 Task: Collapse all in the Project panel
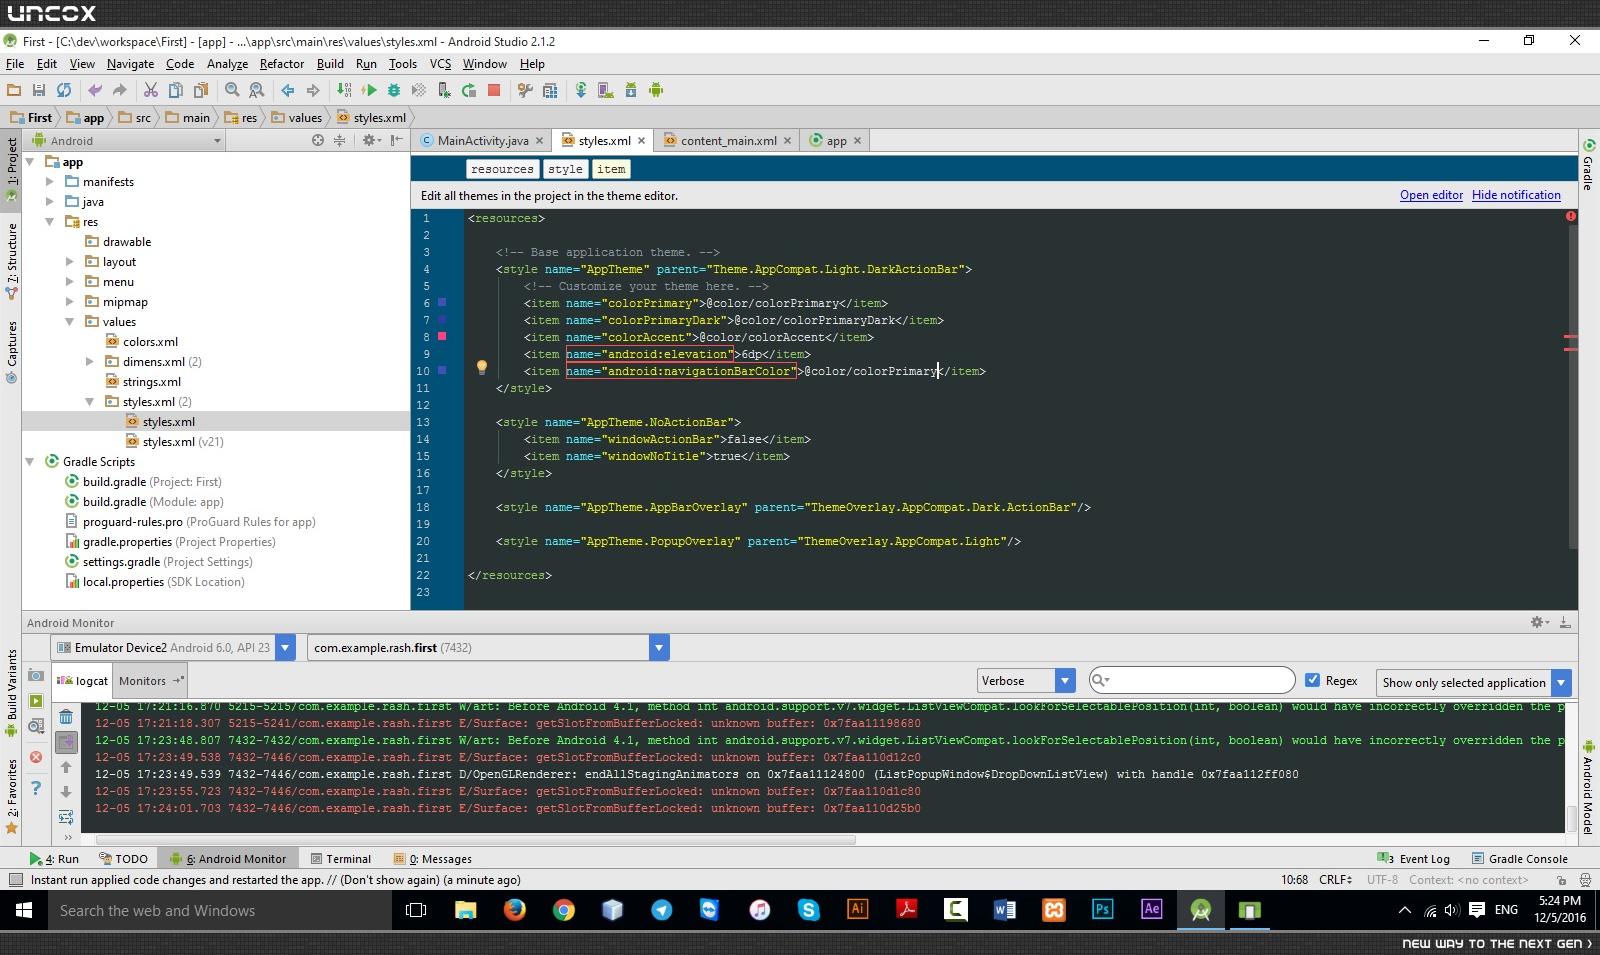(x=339, y=141)
